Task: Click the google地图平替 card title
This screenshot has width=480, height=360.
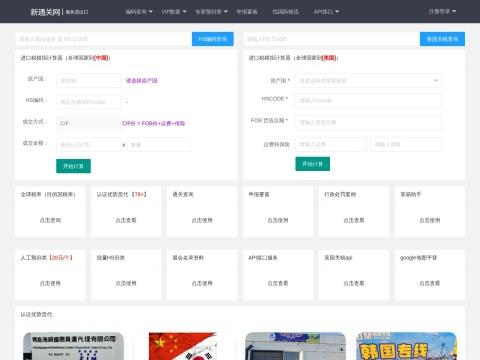Action: [419, 258]
